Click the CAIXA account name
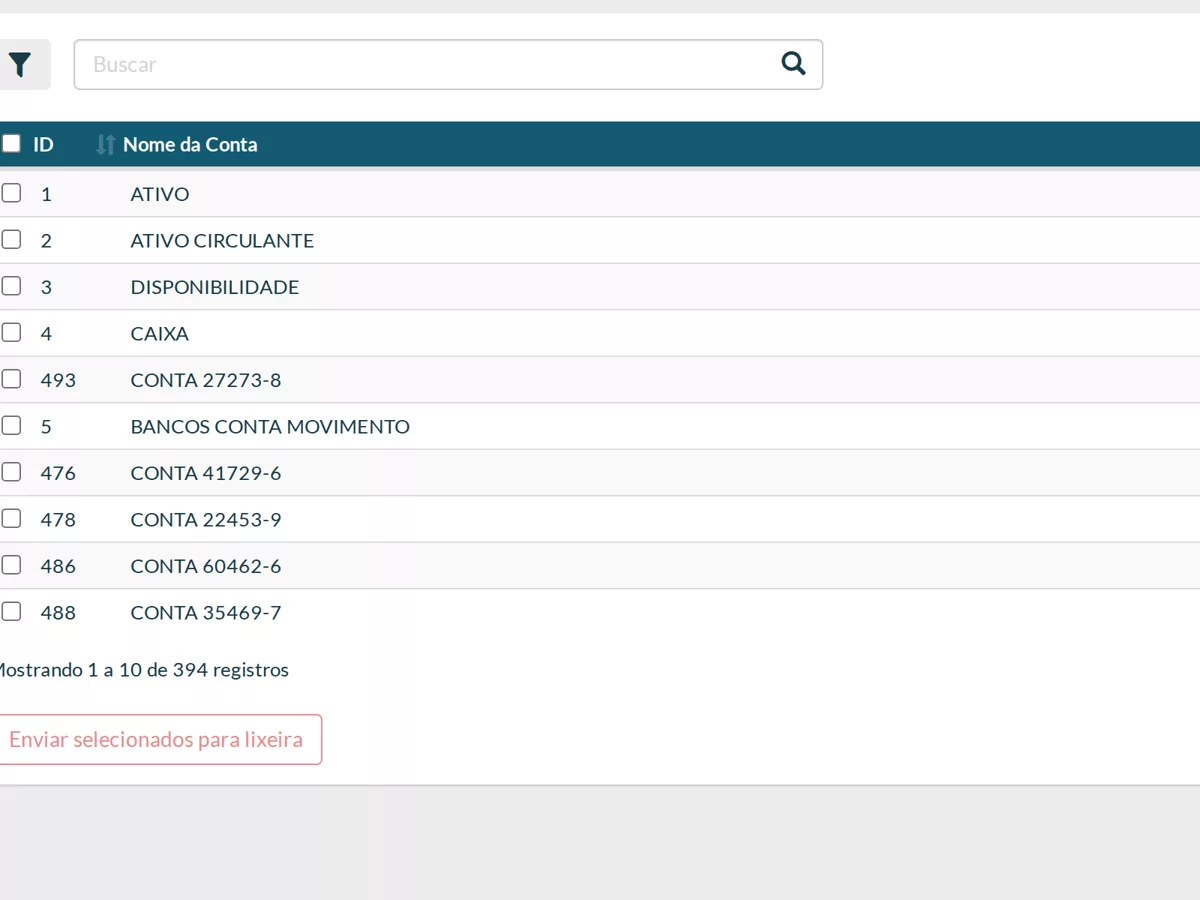 tap(160, 334)
